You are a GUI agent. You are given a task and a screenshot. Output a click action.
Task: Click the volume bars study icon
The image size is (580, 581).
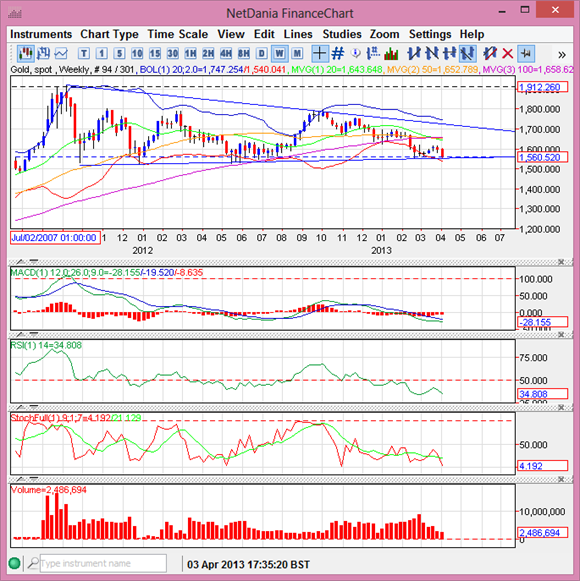click(x=391, y=54)
